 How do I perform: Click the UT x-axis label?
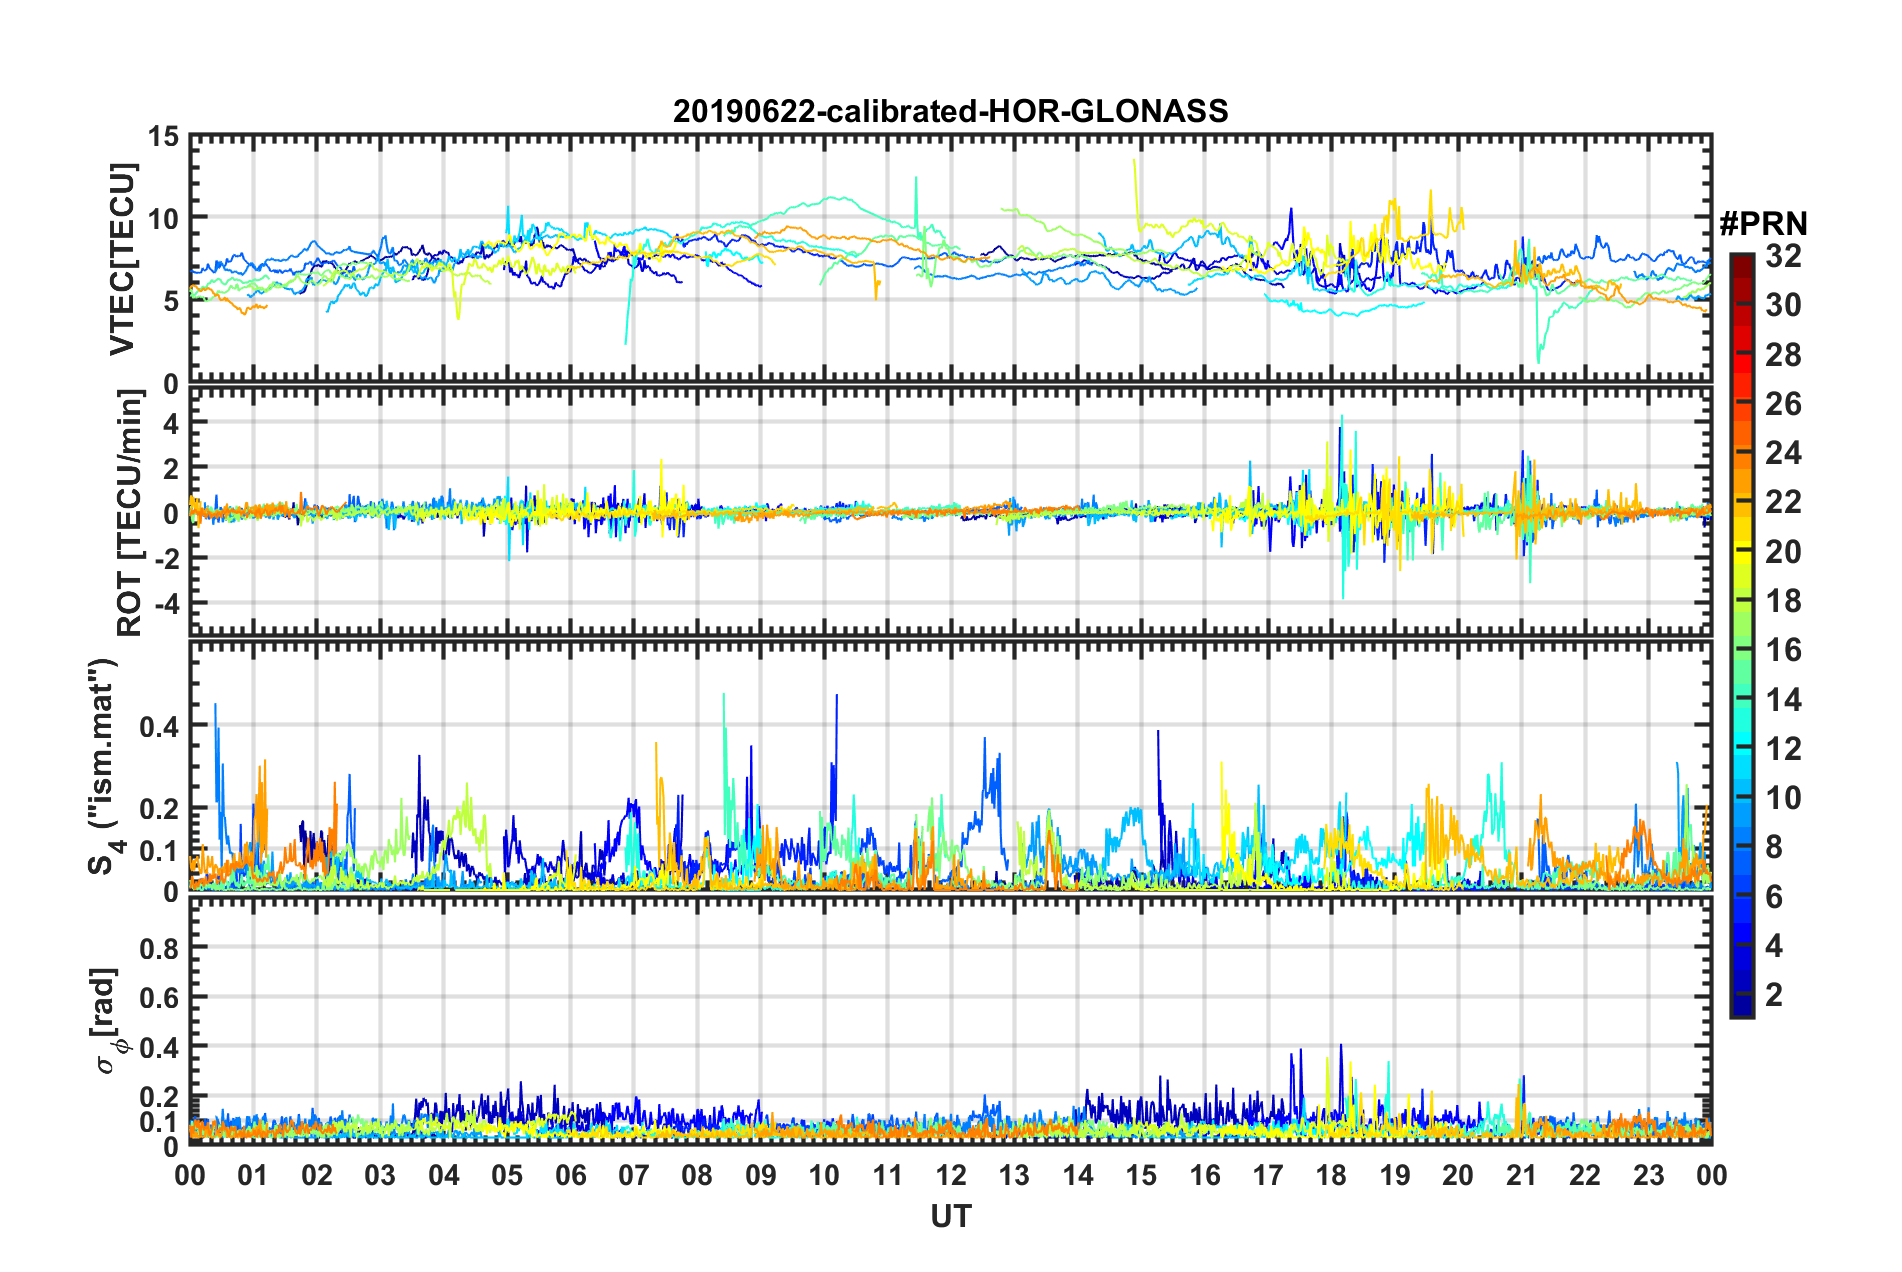950,1216
